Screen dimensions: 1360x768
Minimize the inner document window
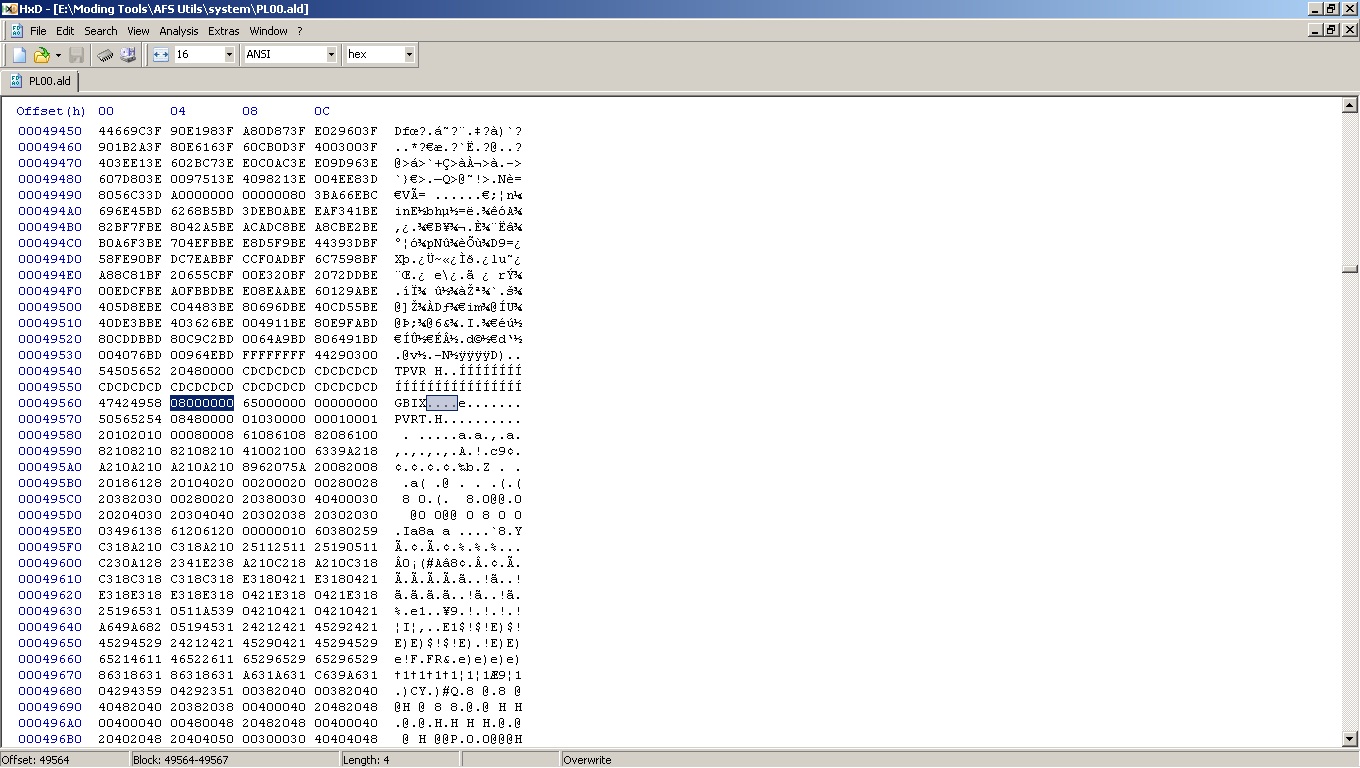(x=1316, y=30)
